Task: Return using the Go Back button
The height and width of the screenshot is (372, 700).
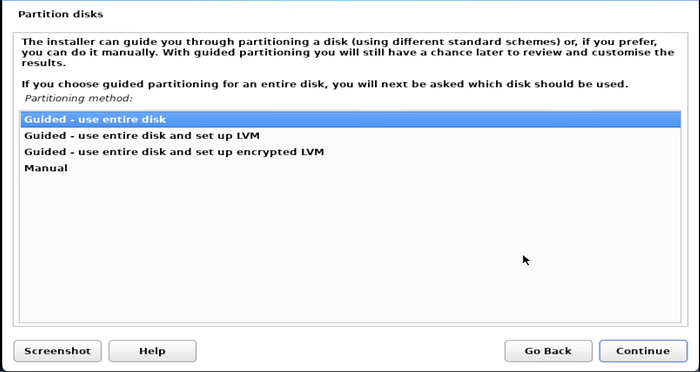Action: (x=548, y=351)
